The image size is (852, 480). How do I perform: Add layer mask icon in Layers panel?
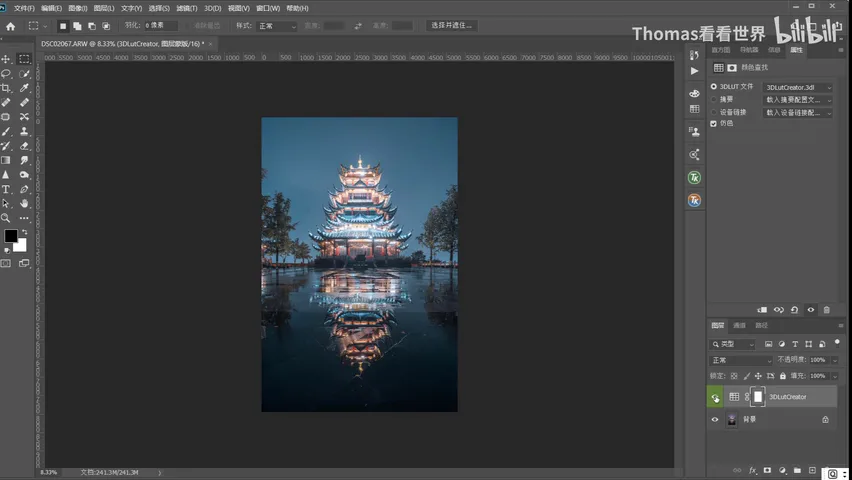point(767,471)
